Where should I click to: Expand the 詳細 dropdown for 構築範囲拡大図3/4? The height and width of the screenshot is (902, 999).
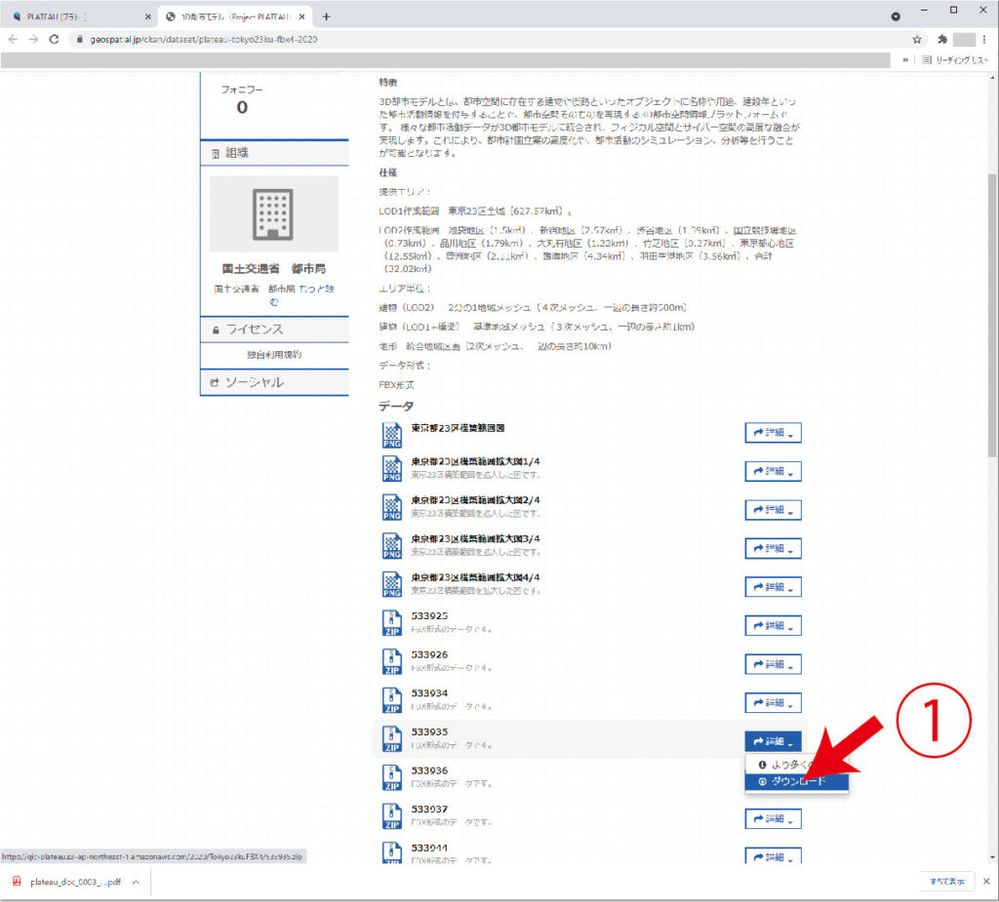click(x=773, y=548)
